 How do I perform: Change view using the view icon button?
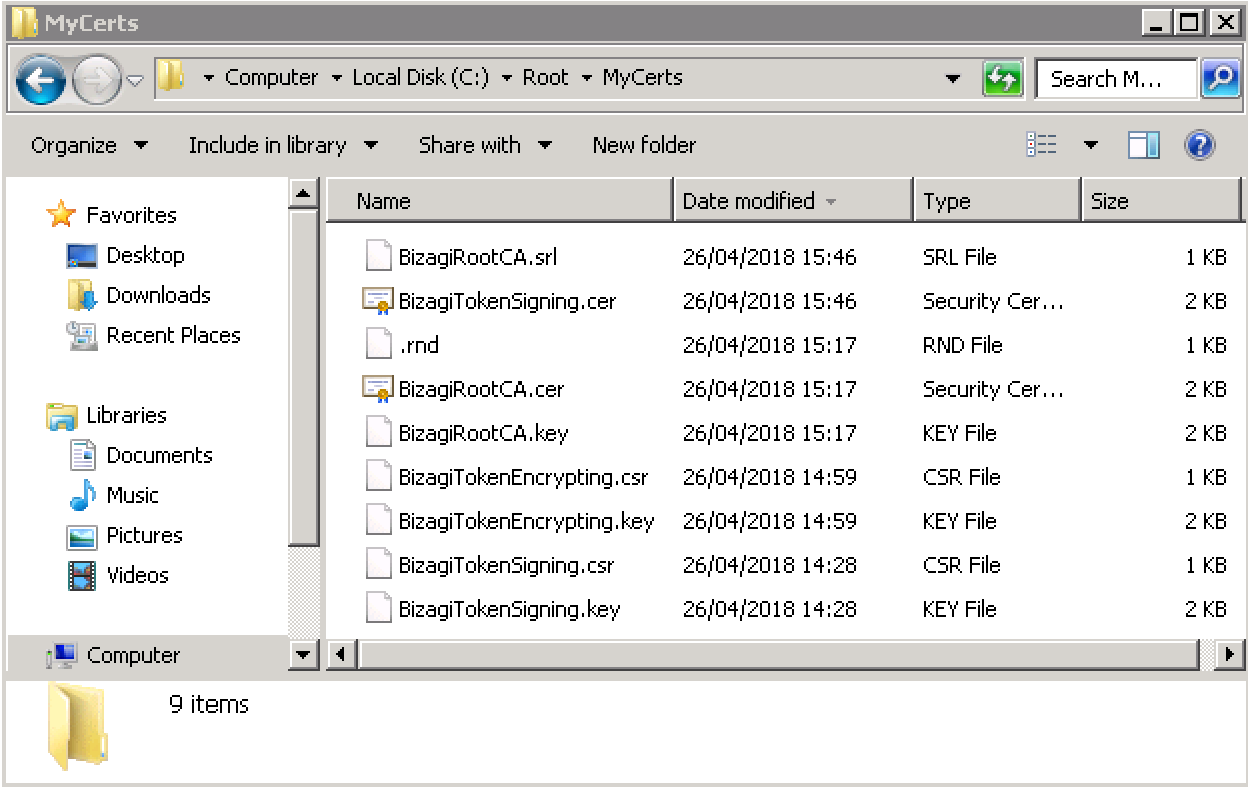[x=1042, y=146]
